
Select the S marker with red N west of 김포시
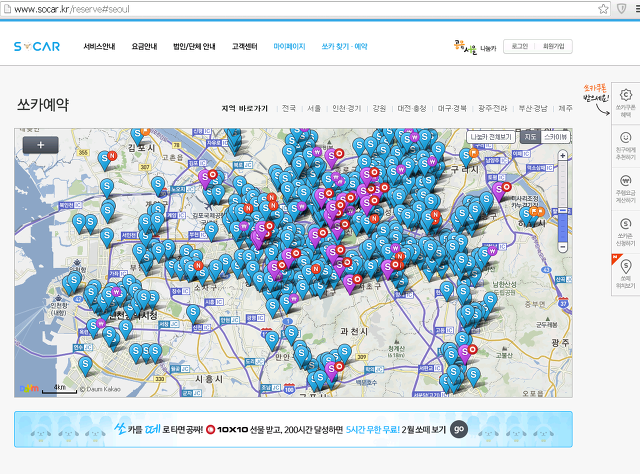coord(105,160)
